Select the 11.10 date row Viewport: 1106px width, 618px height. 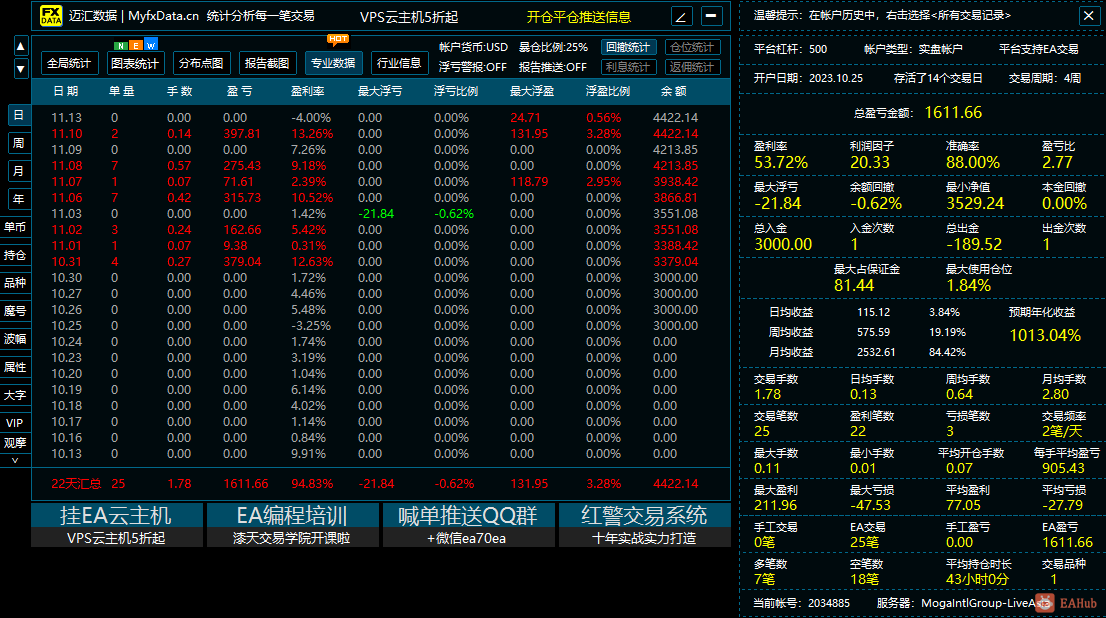click(381, 133)
